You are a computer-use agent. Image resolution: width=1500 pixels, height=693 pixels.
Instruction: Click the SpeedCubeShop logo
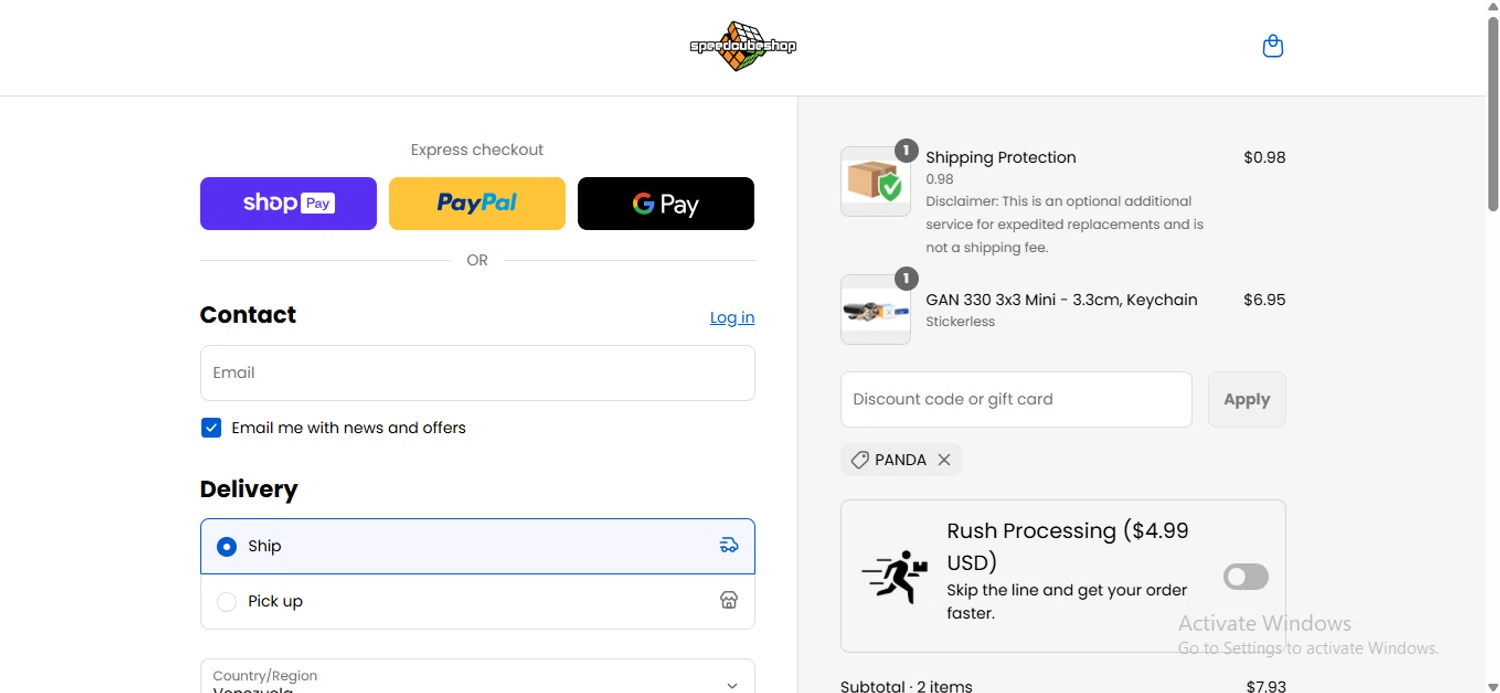click(743, 46)
